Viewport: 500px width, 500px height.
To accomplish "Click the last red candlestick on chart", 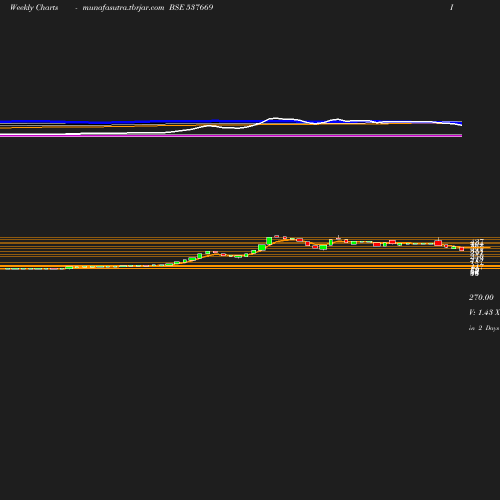I will [x=462, y=249].
